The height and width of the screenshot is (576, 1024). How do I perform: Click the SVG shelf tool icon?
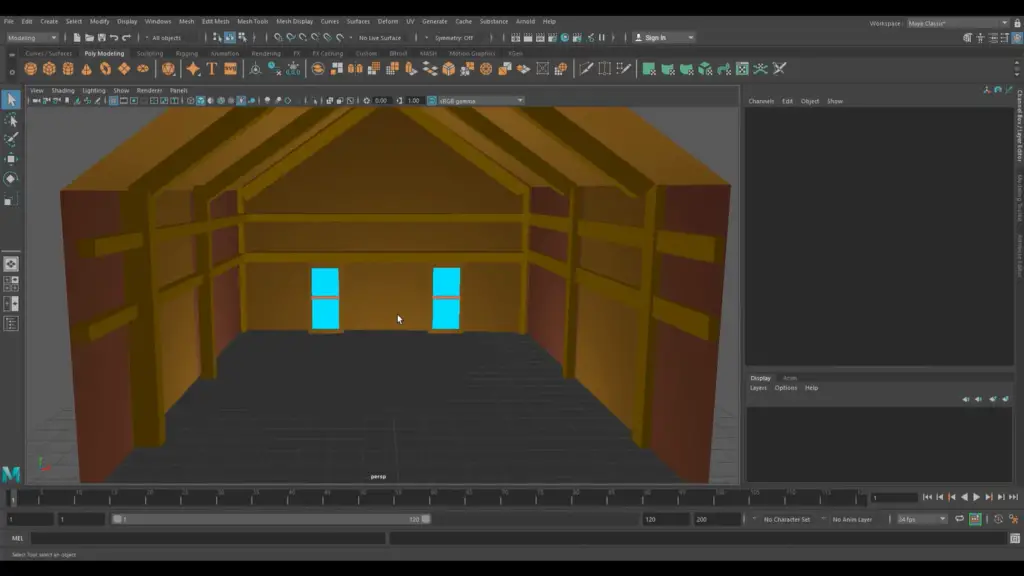[x=231, y=69]
